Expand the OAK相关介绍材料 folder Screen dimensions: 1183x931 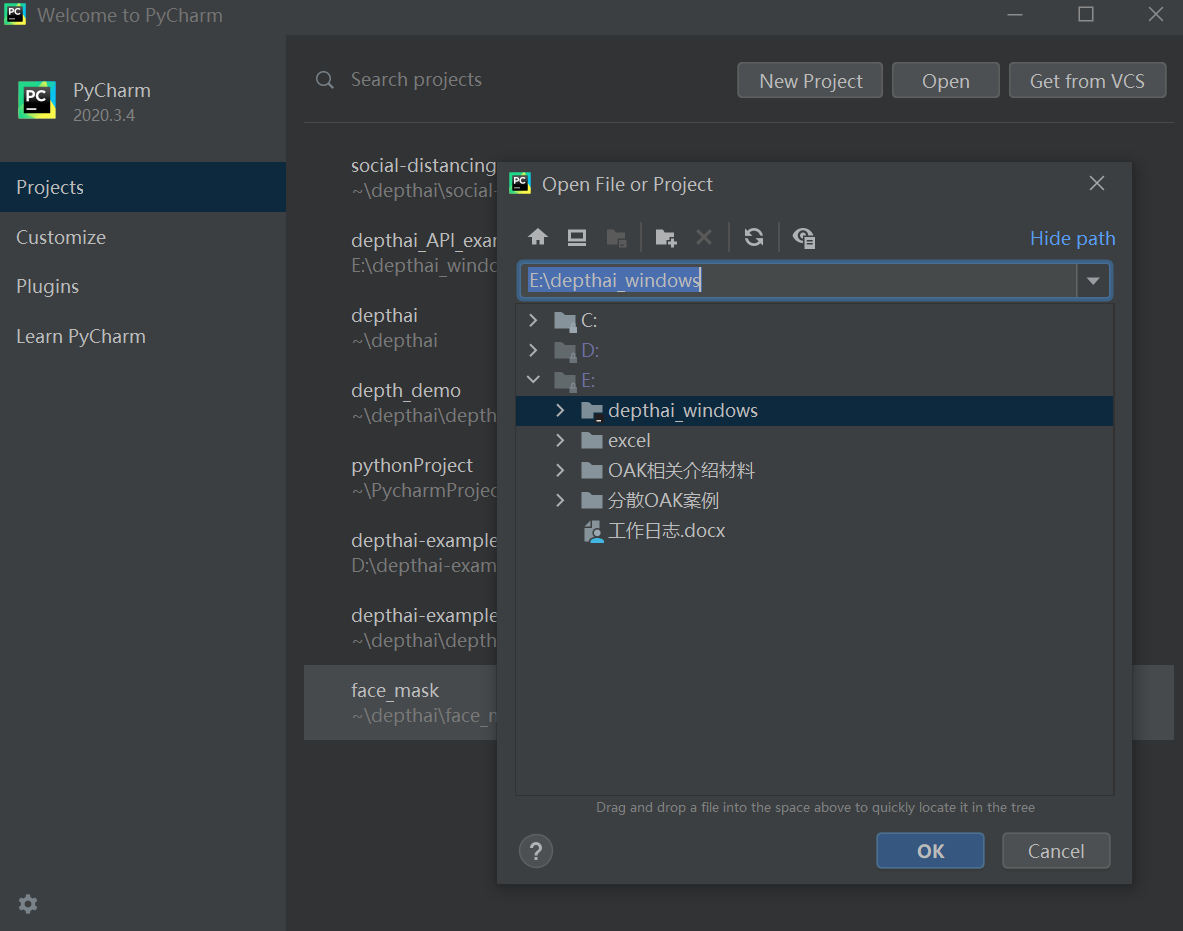[560, 470]
